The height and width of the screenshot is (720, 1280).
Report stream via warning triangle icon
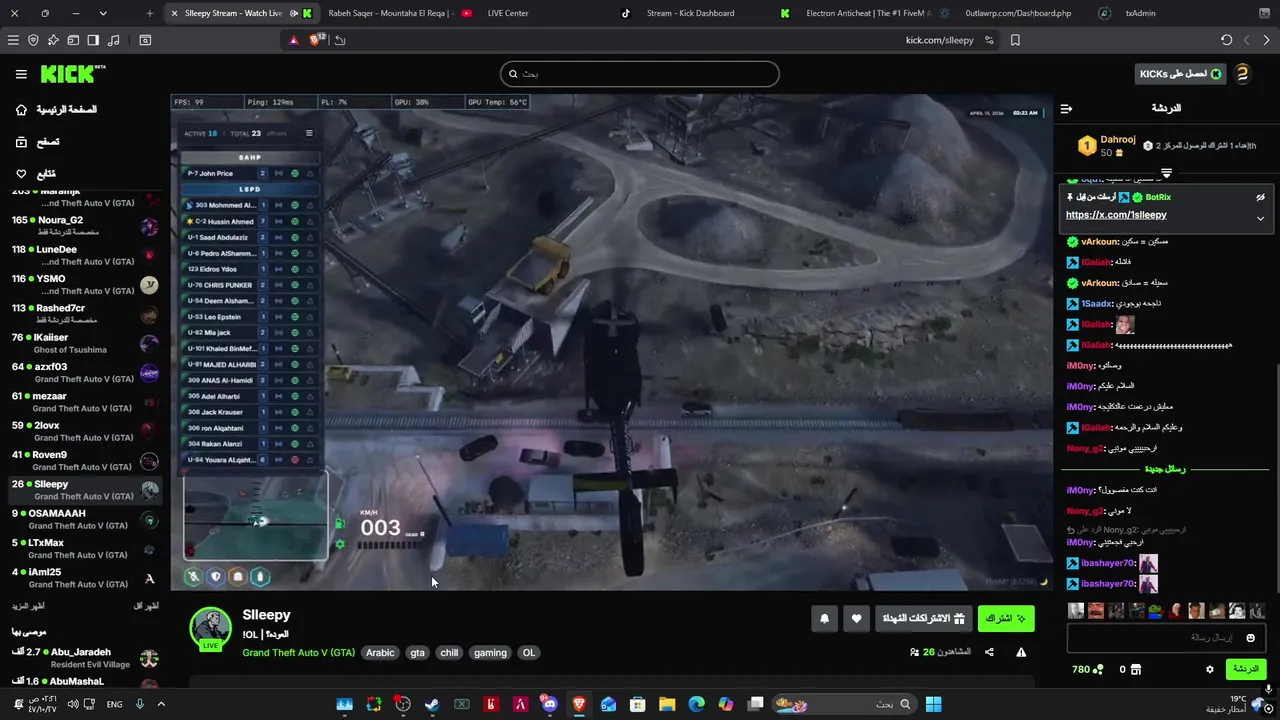1021,652
